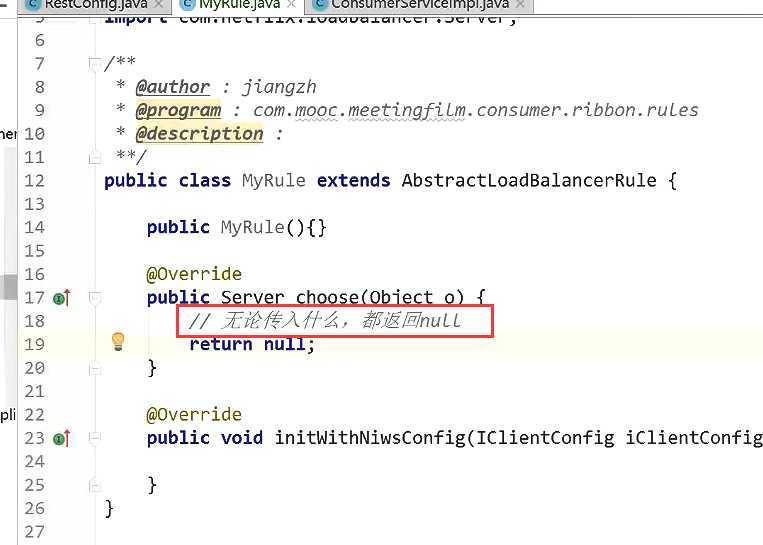This screenshot has width=763, height=545.
Task: Click the MyRule.java tab file icon
Action: [x=188, y=5]
